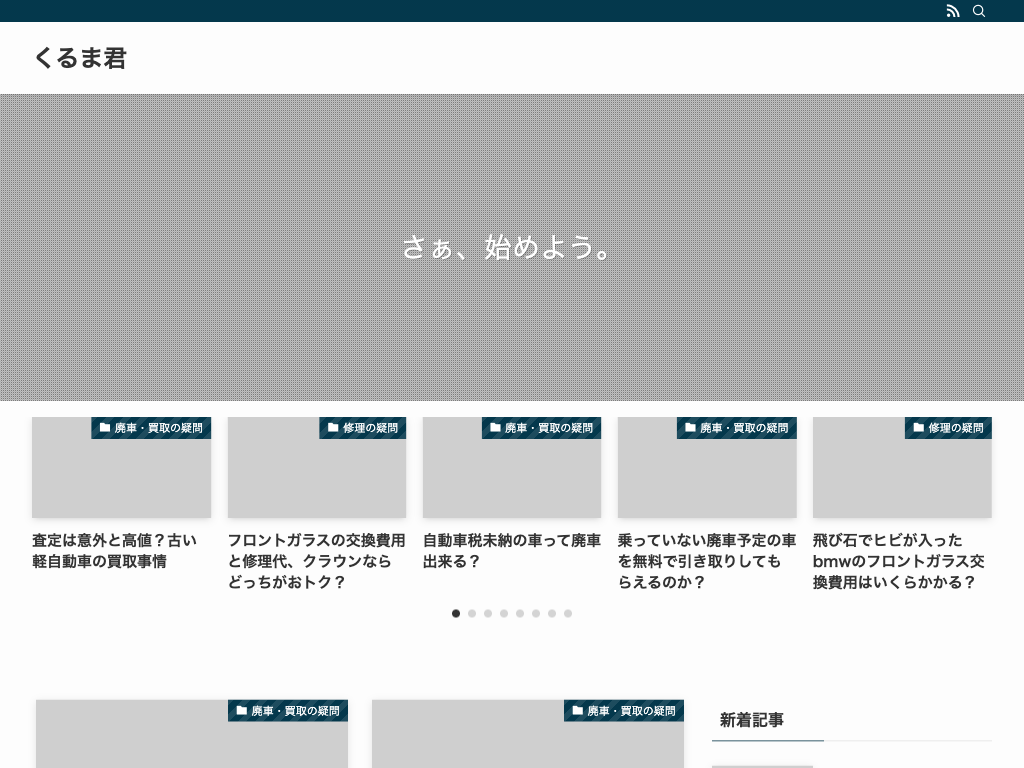Click 廃車・買取の疑問 tag on bottom-left article card
Screen dimensions: 1024x768
tap(287, 711)
